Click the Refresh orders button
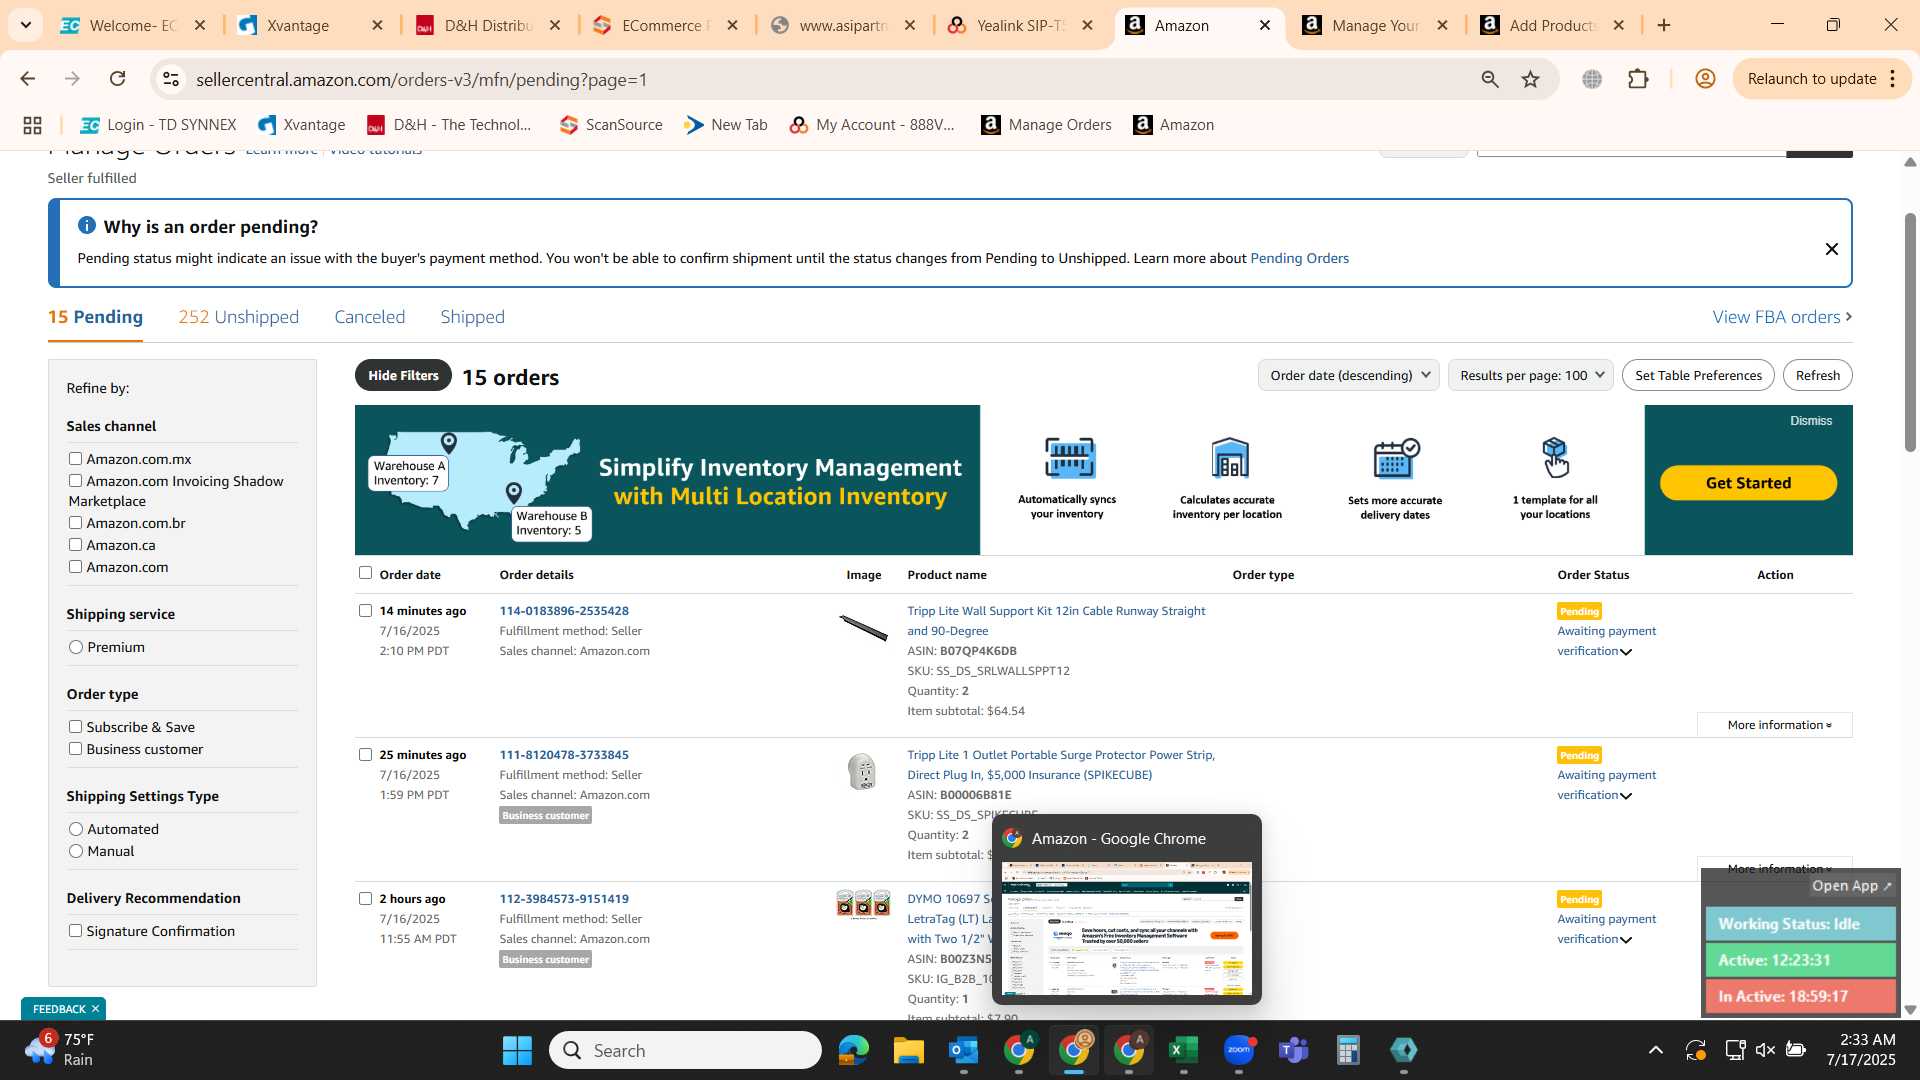The width and height of the screenshot is (1920, 1080). (x=1817, y=375)
